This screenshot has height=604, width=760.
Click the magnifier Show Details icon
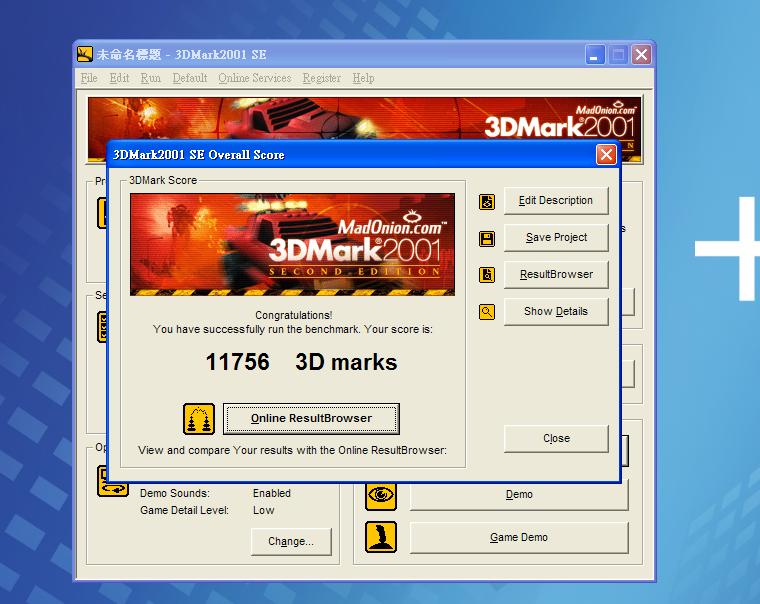[487, 312]
